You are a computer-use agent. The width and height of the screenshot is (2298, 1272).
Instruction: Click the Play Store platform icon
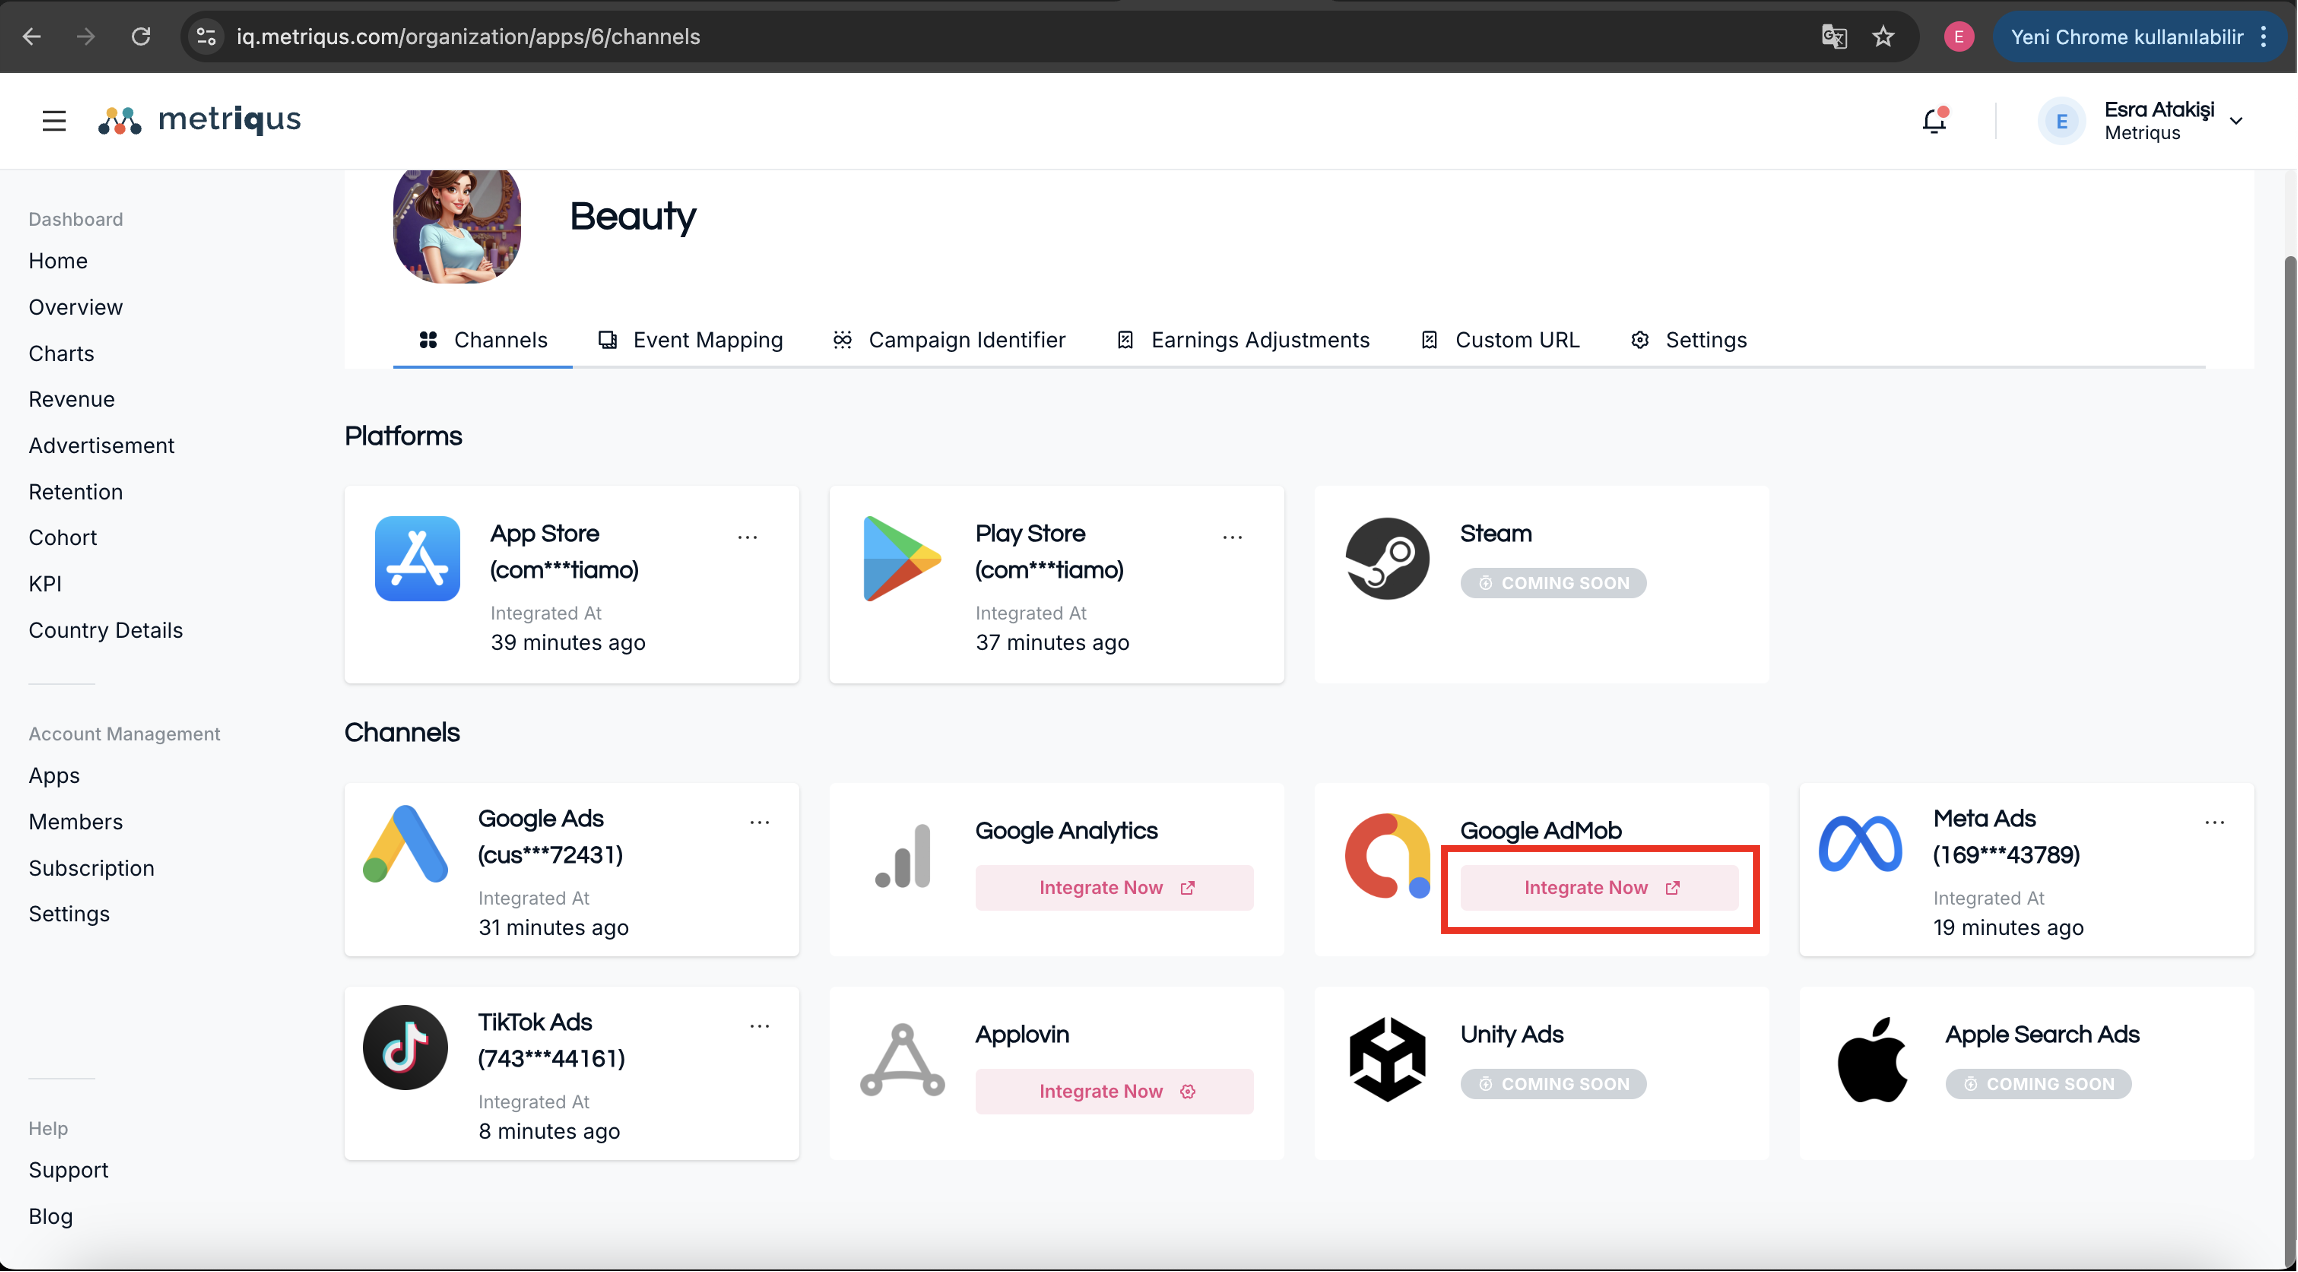(x=902, y=558)
